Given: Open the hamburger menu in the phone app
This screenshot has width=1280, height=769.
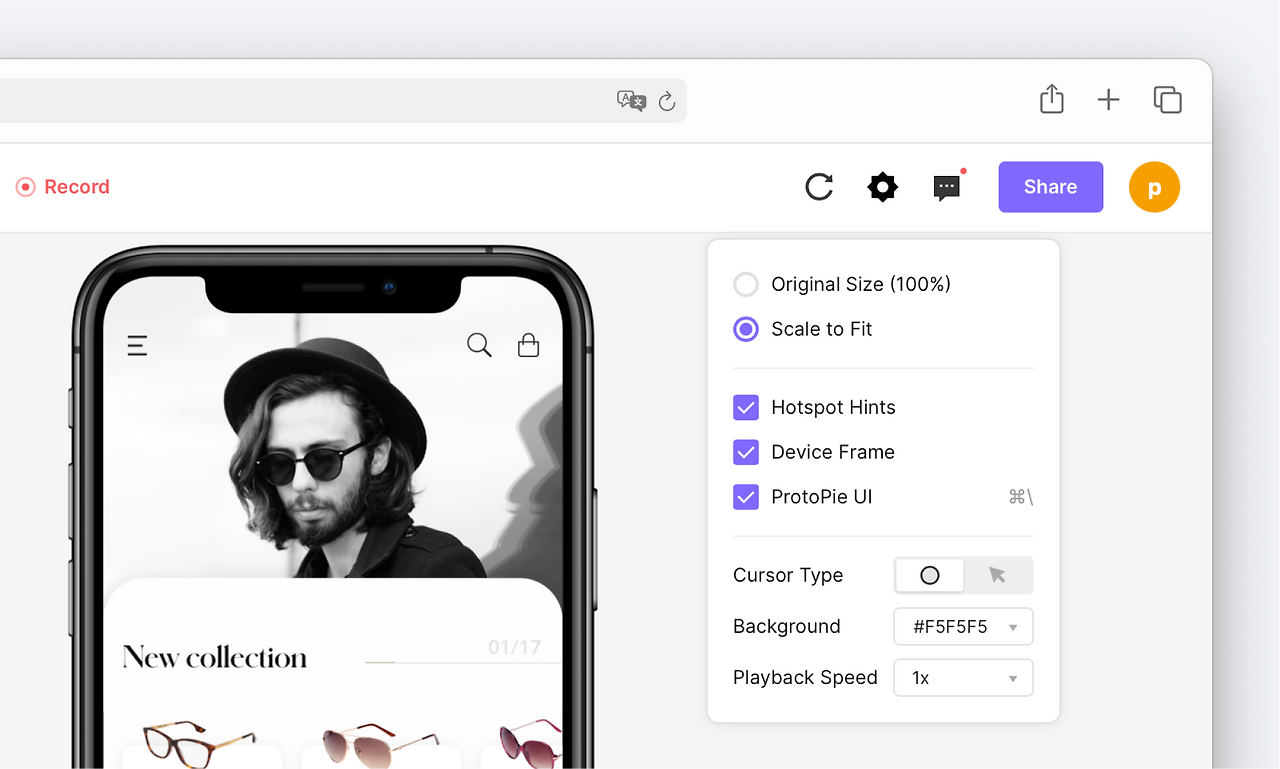Looking at the screenshot, I should pos(137,346).
